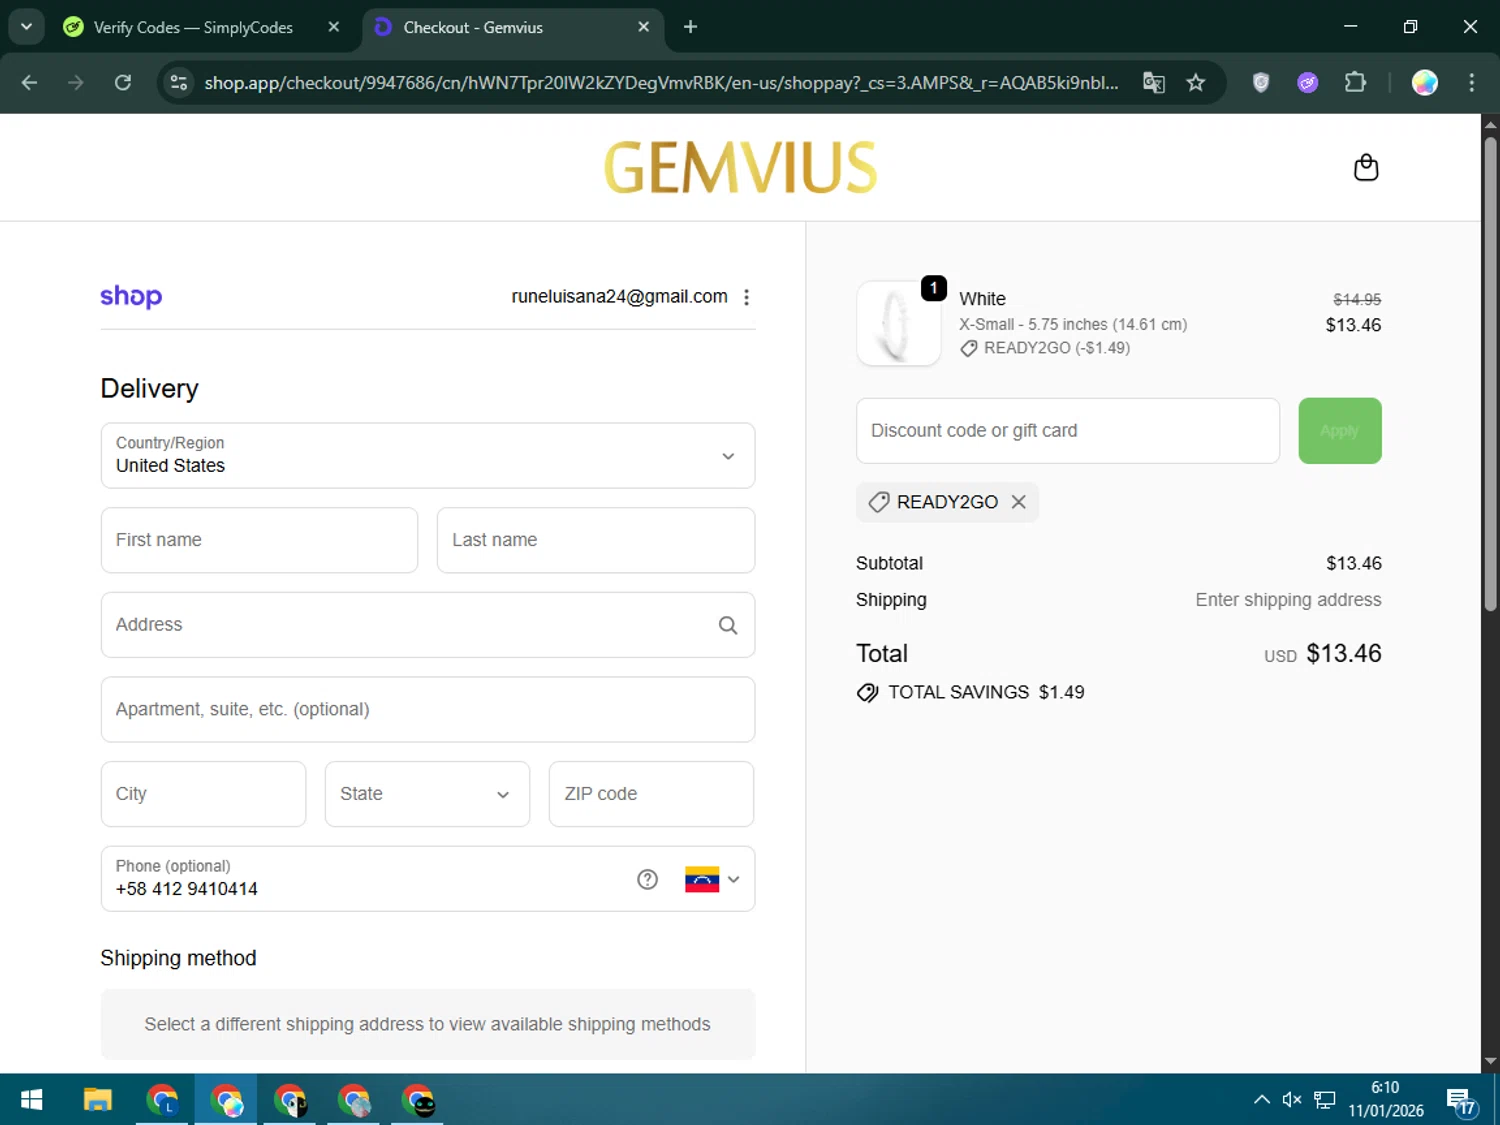Go back to the previous page

point(29,82)
